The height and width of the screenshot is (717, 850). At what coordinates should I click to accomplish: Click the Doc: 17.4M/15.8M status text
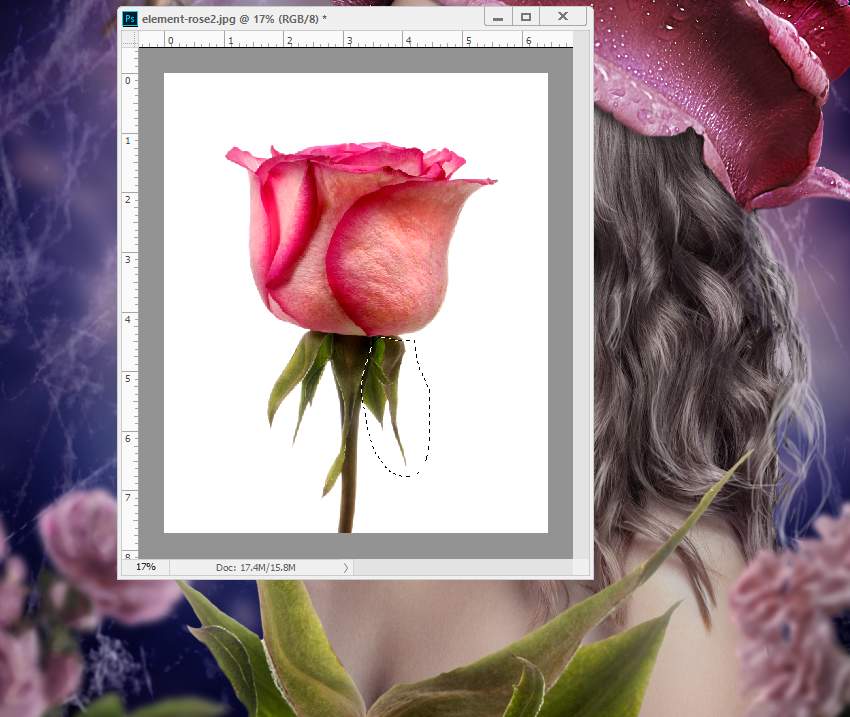click(255, 567)
